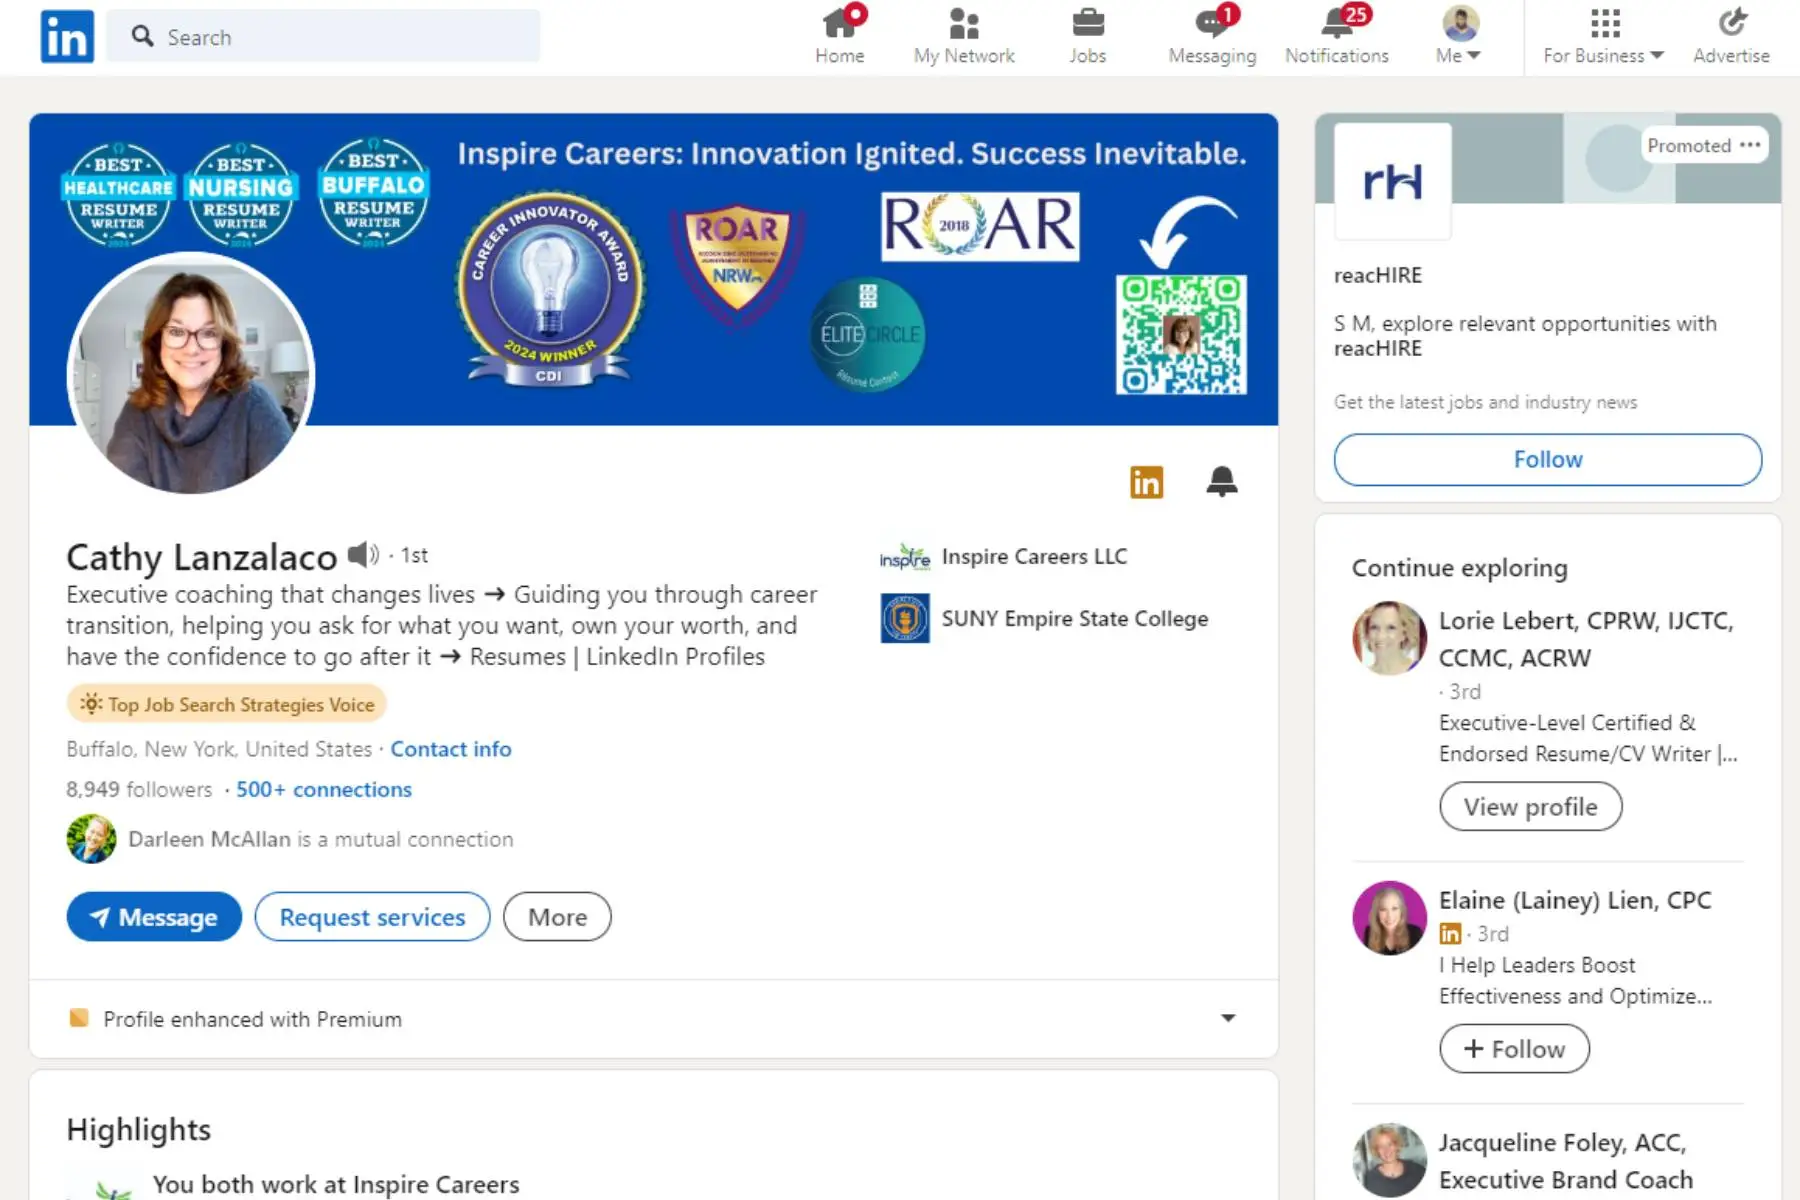Click Lorie Lebert's profile picture
Viewport: 1800px width, 1200px height.
[1389, 638]
